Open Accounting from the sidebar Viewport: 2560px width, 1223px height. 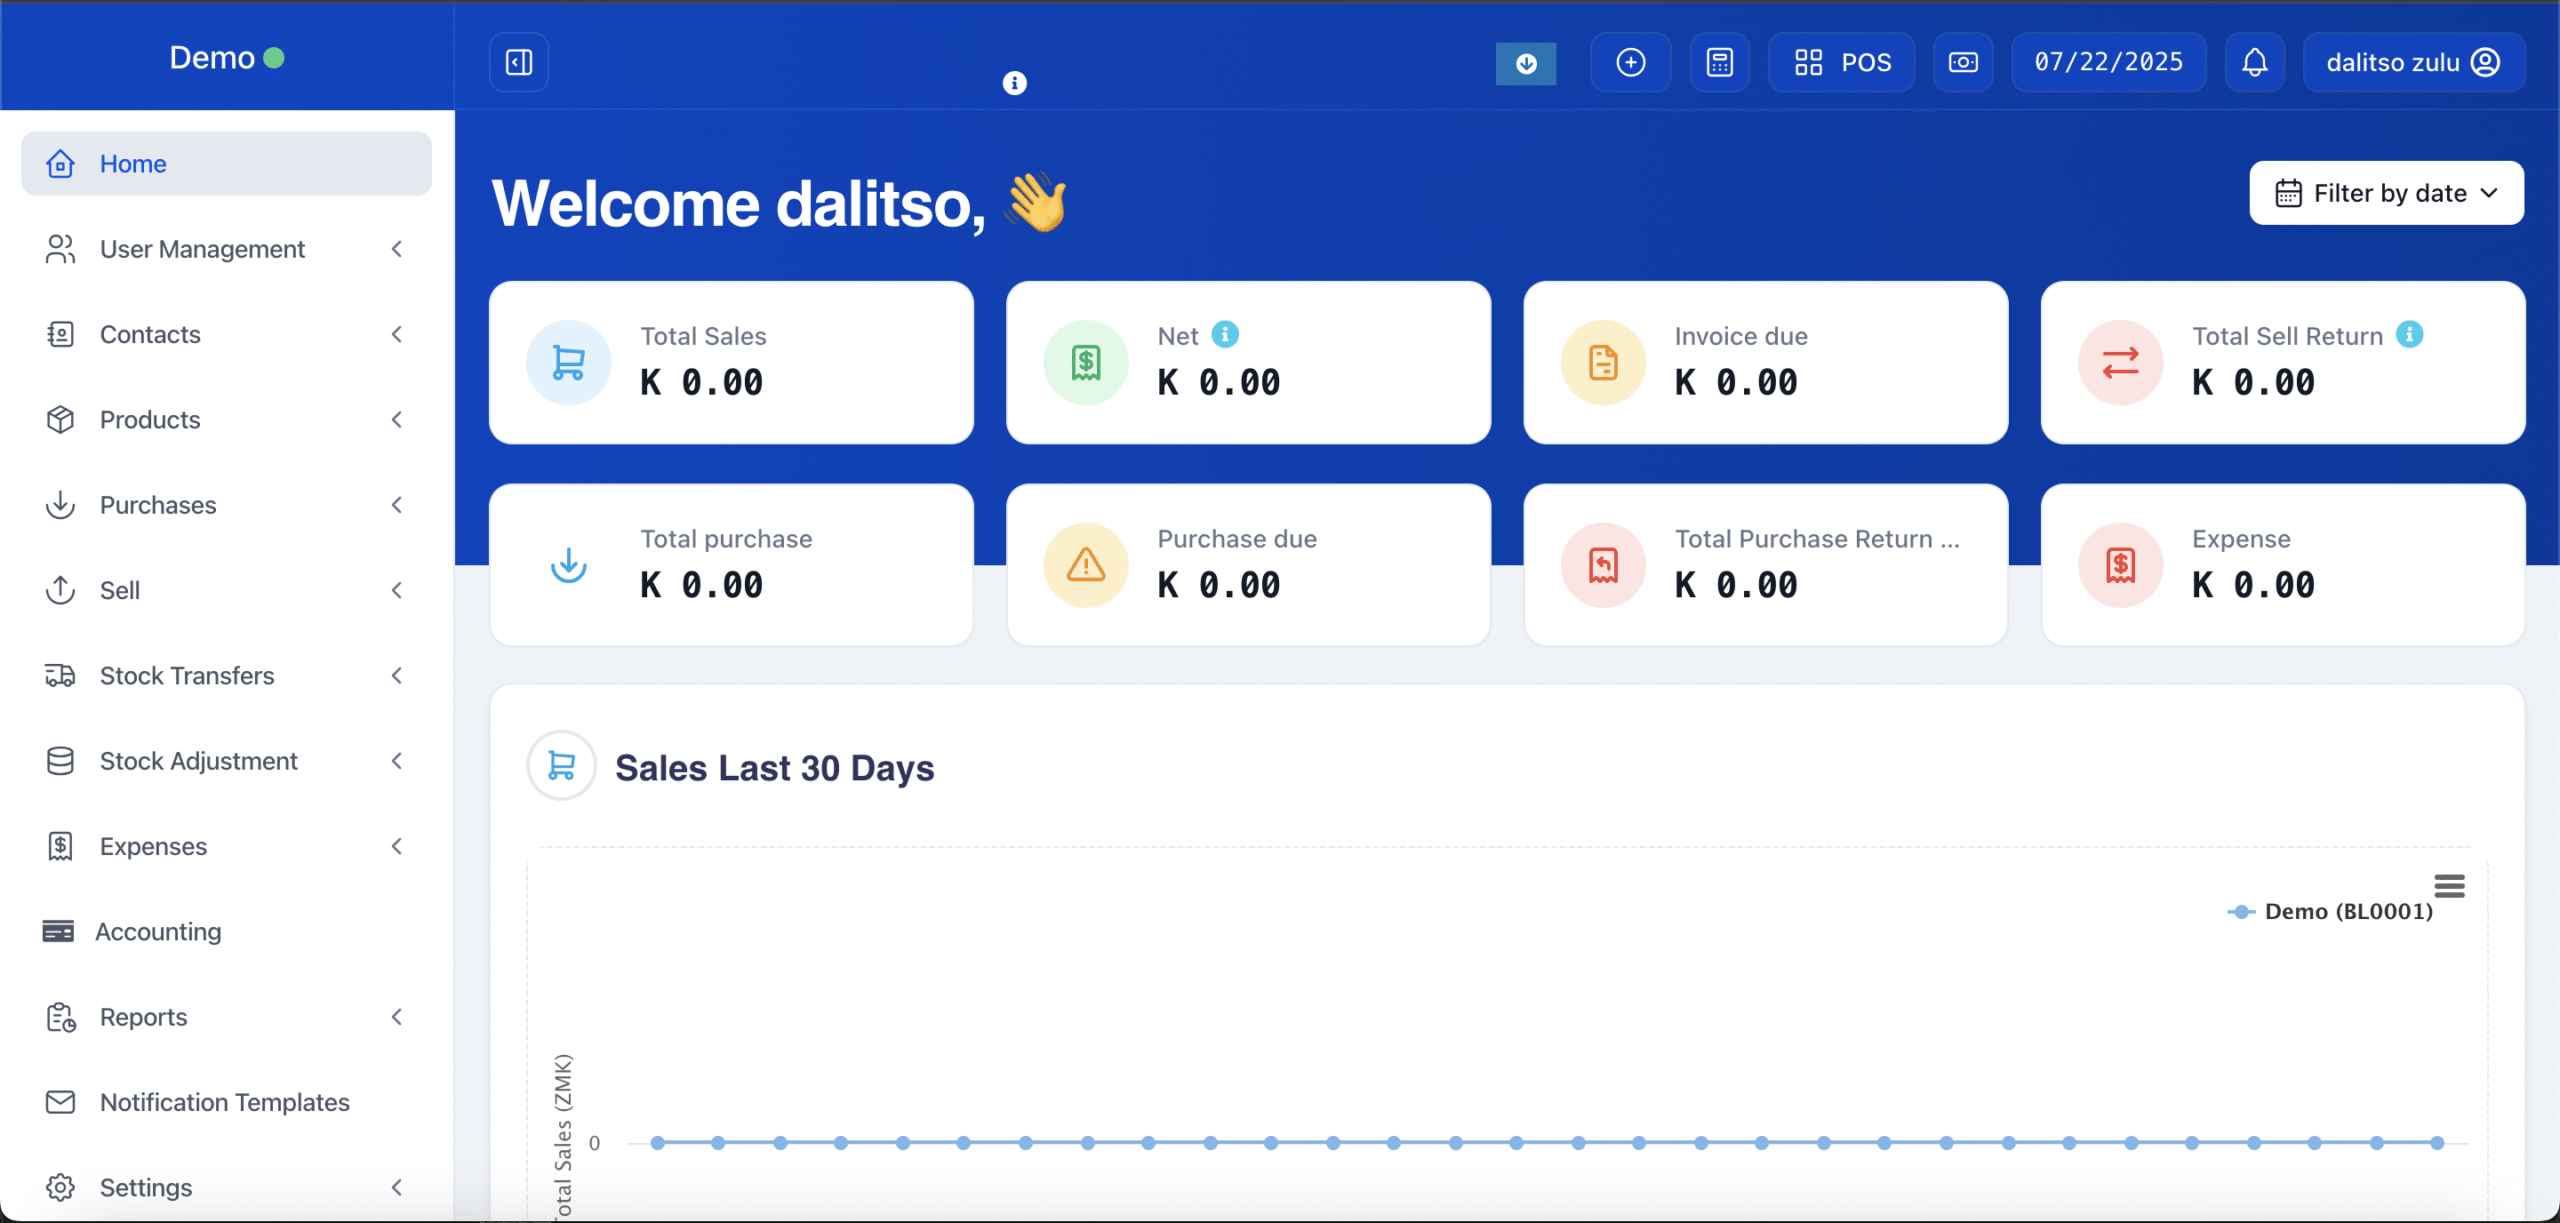158,932
